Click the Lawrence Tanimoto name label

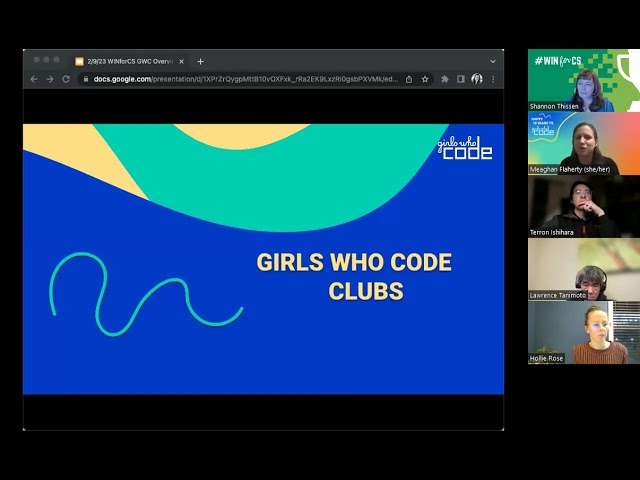point(558,295)
